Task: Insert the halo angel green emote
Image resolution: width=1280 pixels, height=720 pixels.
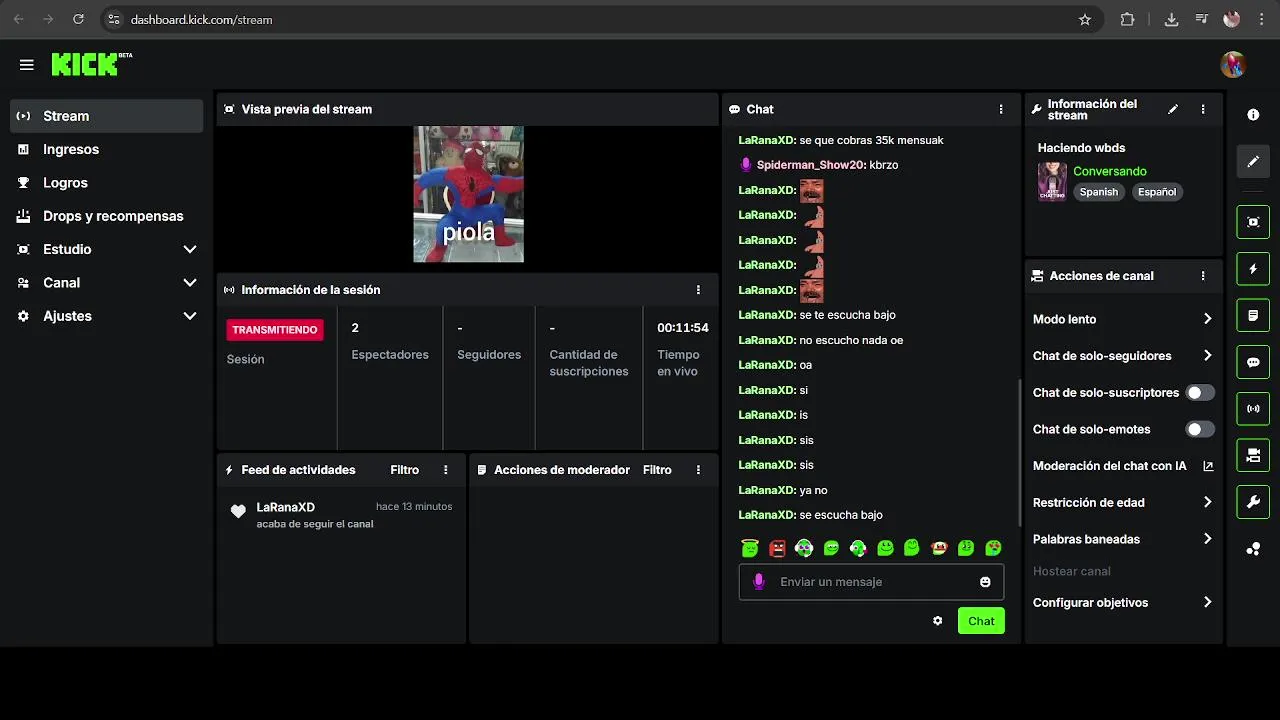Action: point(750,548)
